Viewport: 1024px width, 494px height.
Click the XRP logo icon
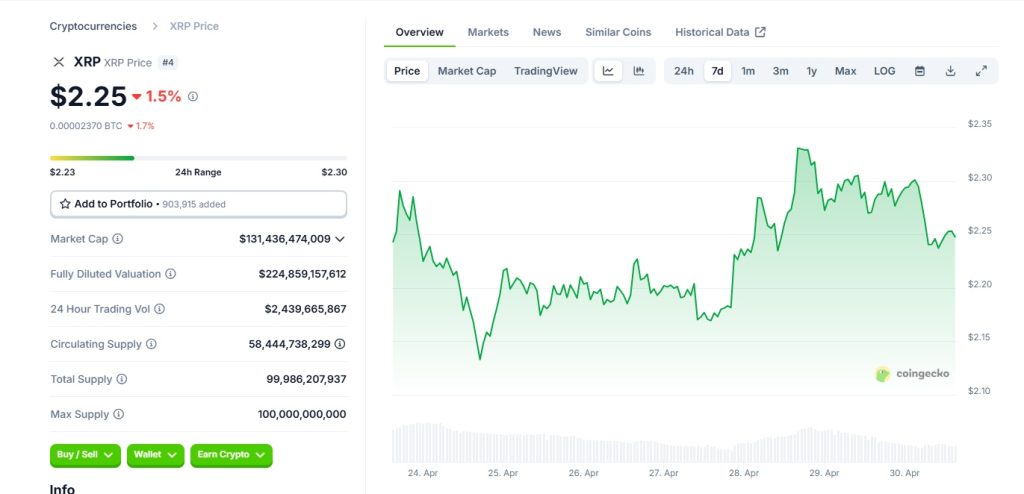pos(59,62)
